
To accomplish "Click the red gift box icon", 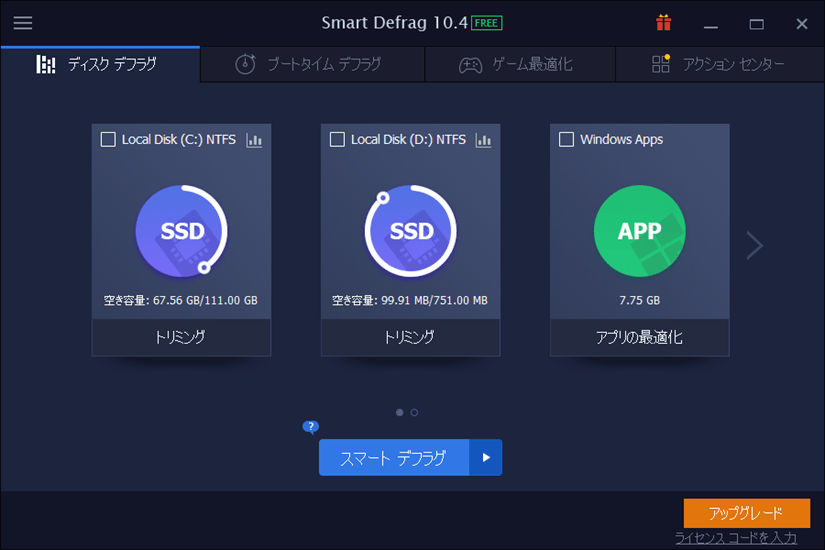I will coord(663,23).
